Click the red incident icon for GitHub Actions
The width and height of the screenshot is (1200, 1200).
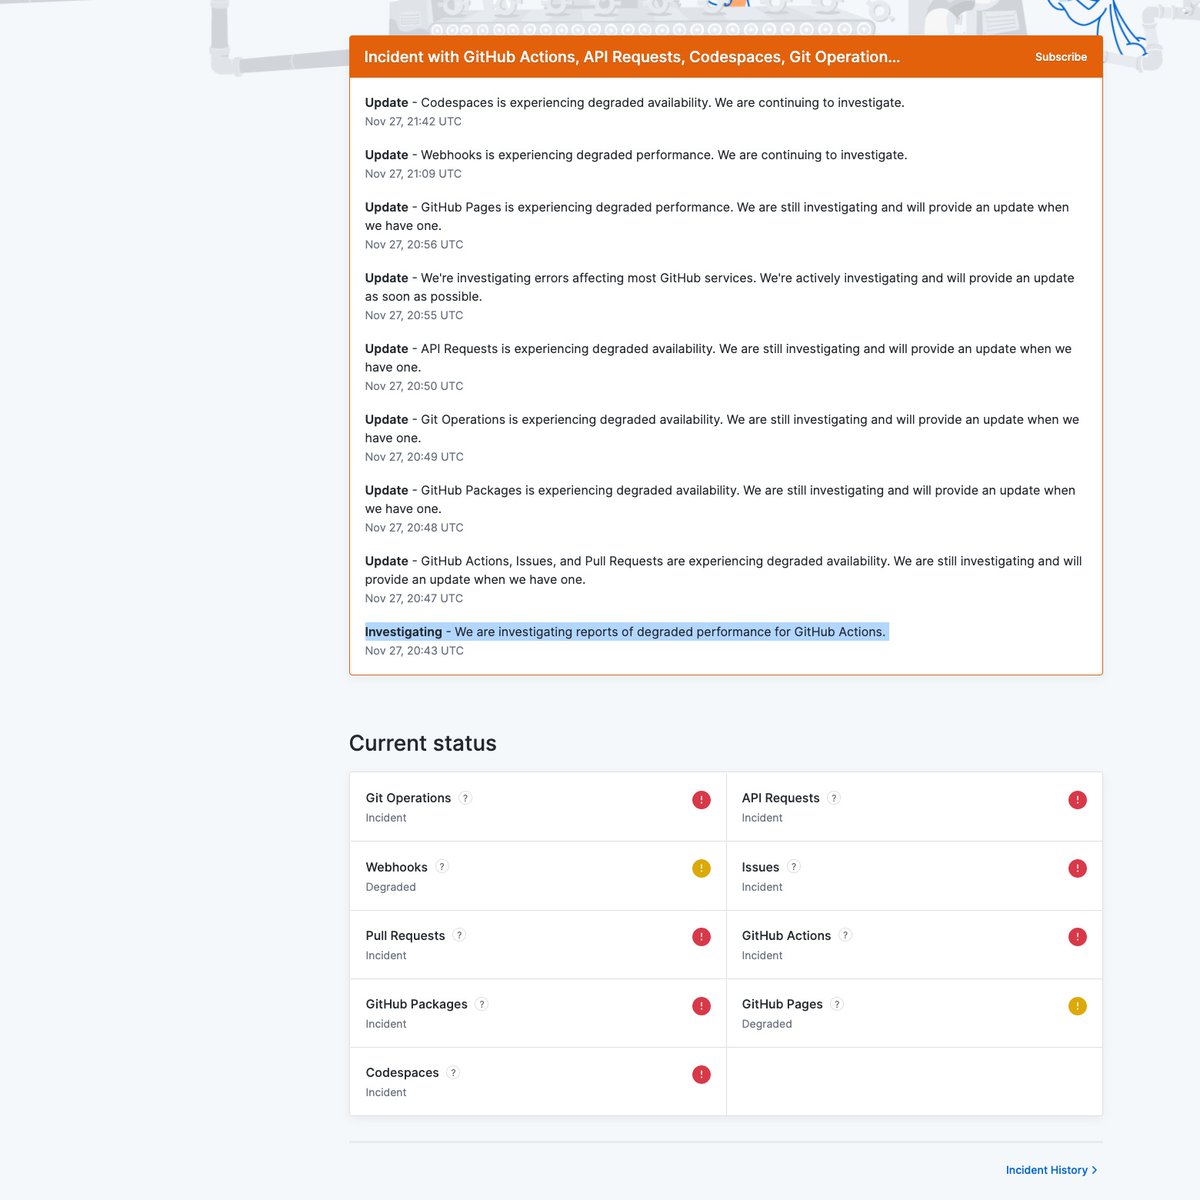1078,937
